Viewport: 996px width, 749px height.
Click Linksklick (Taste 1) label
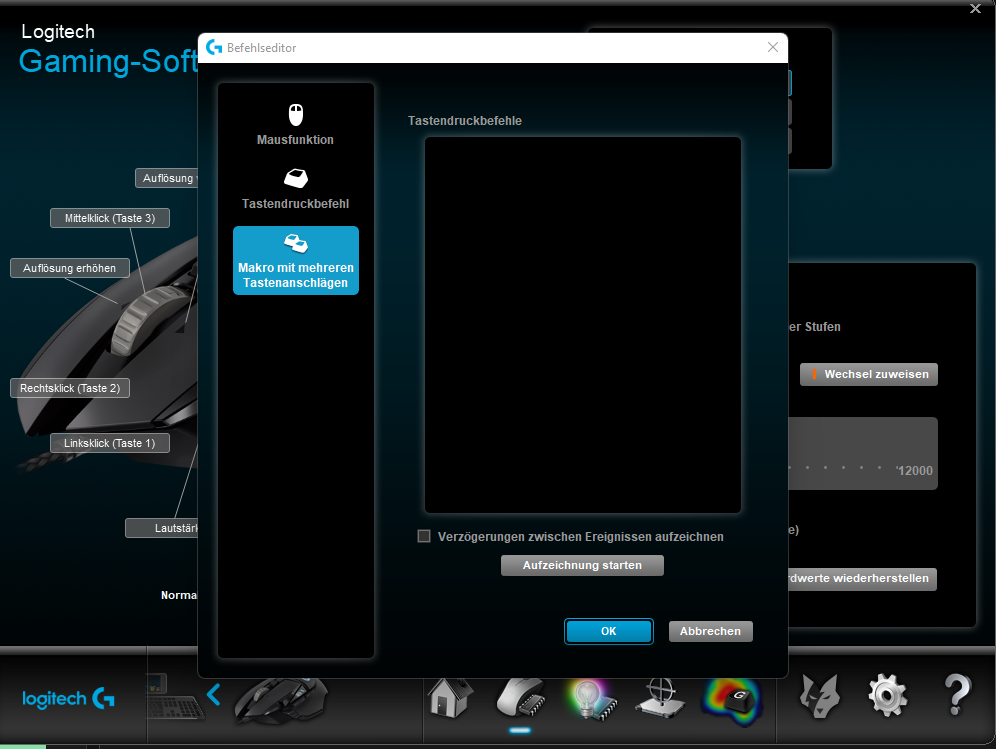click(110, 443)
